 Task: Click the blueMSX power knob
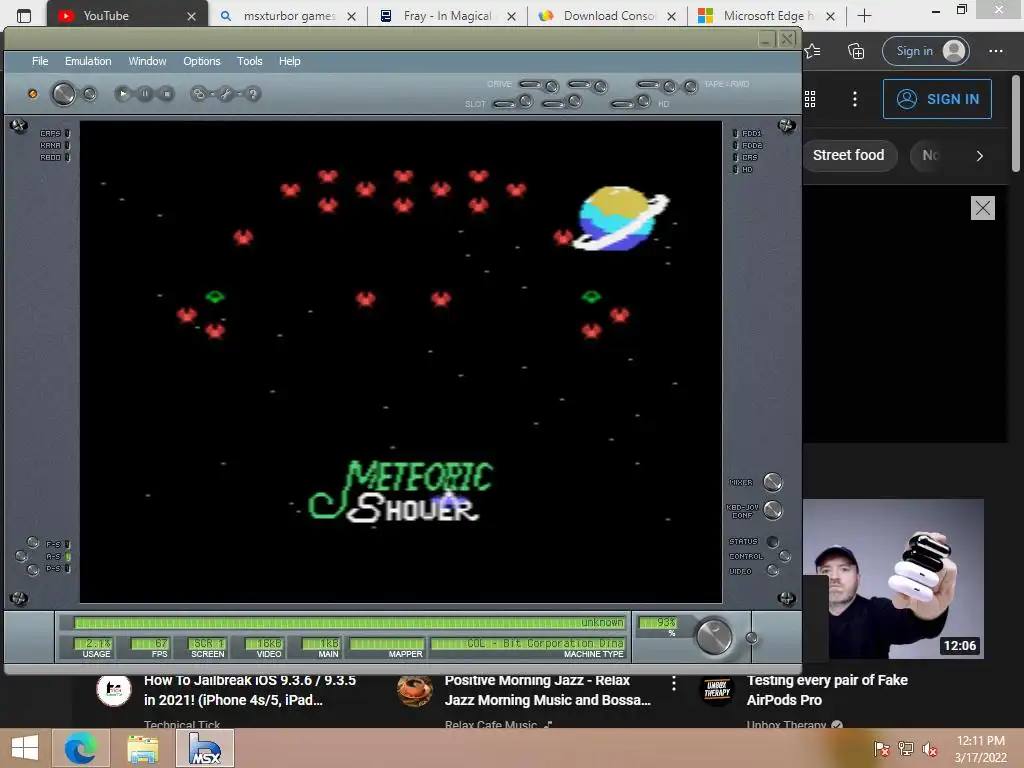click(63, 94)
